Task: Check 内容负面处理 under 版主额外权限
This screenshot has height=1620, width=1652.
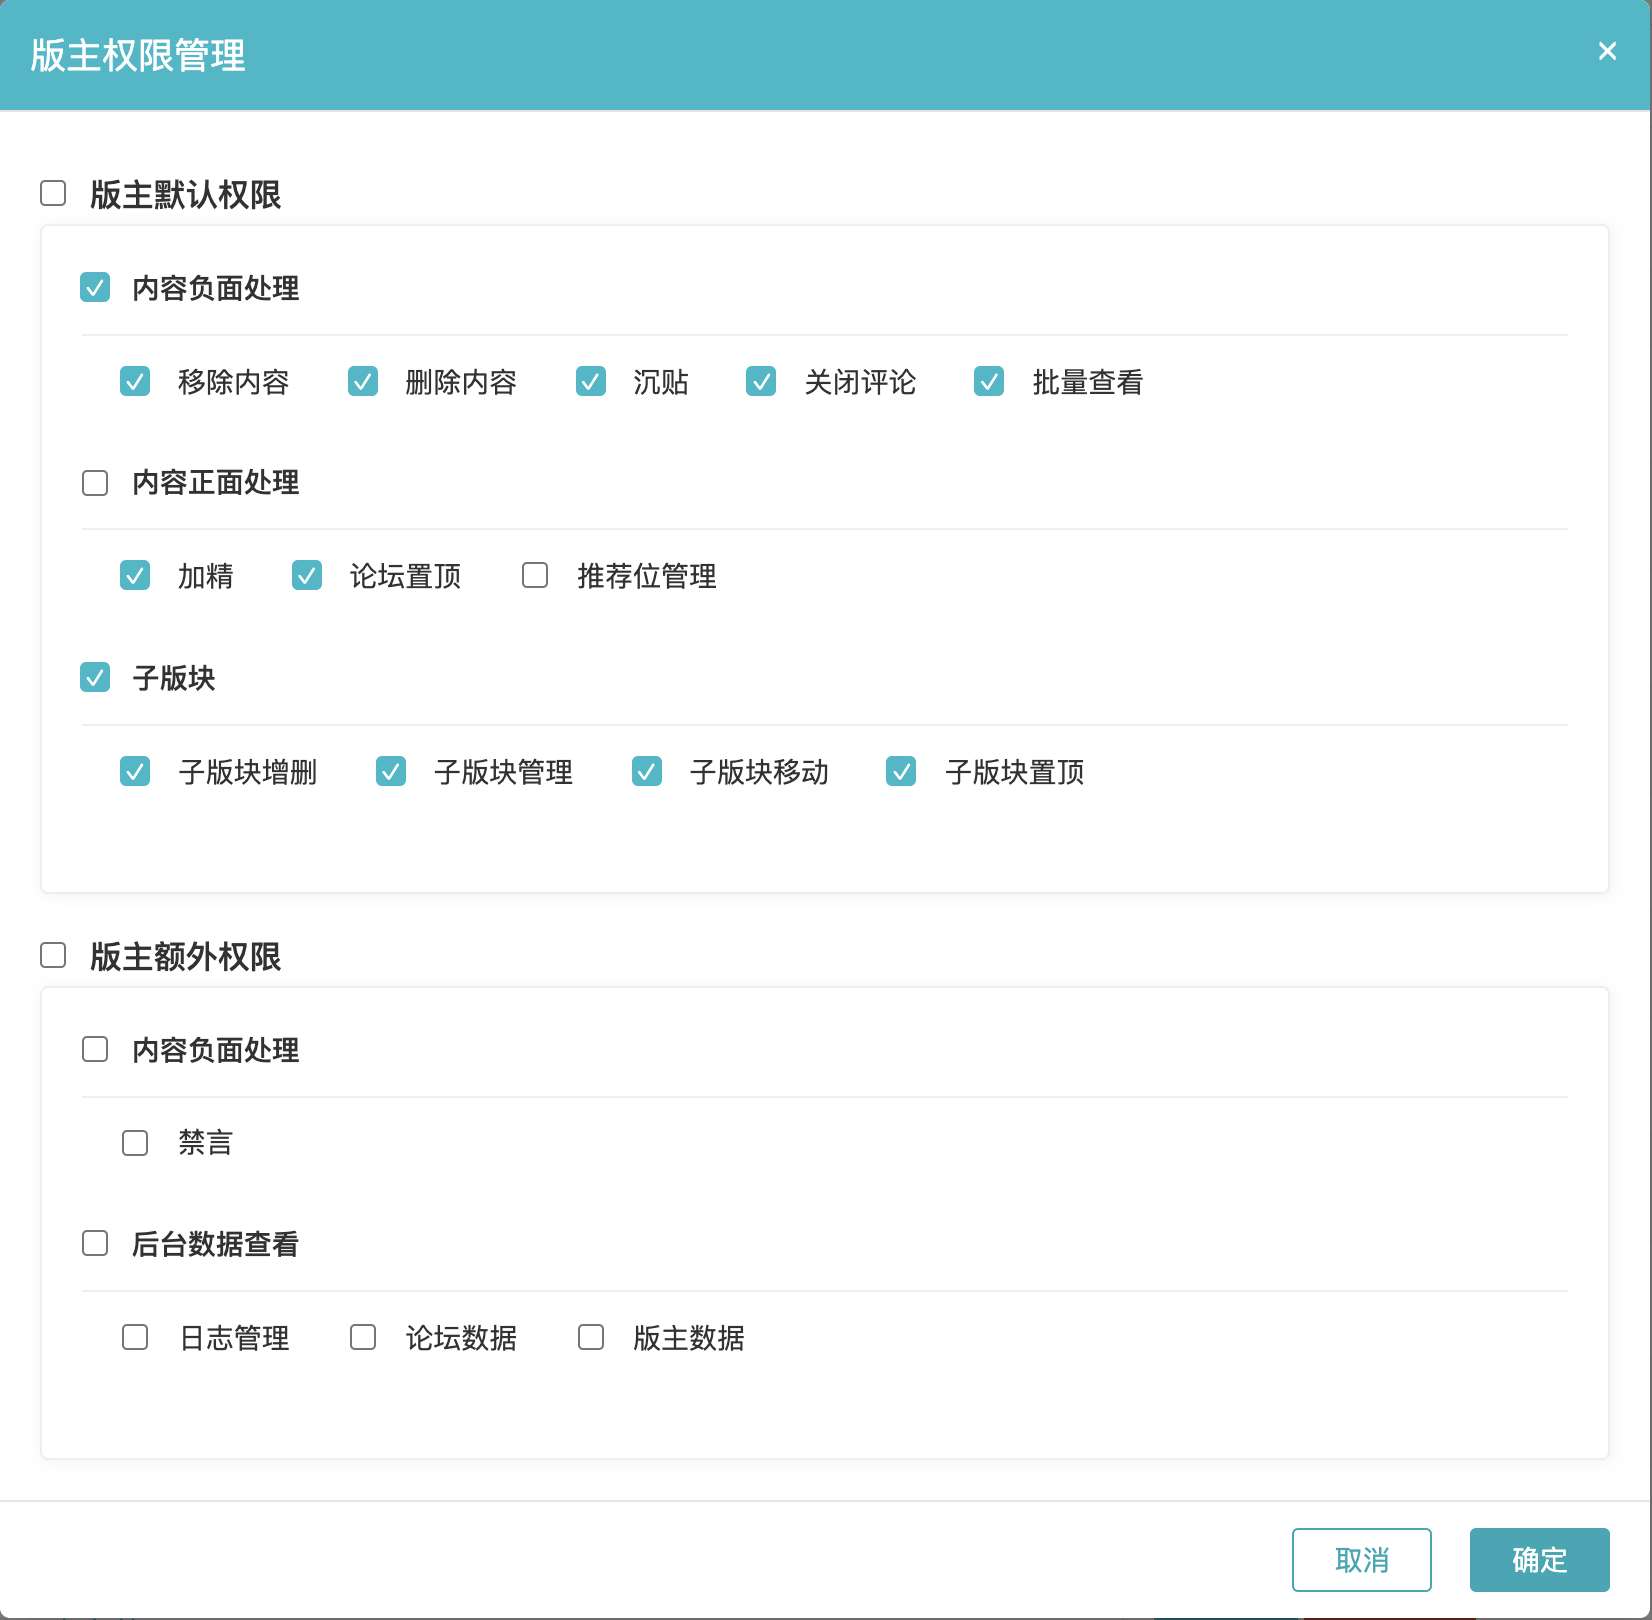Action: pyautogui.click(x=95, y=1049)
